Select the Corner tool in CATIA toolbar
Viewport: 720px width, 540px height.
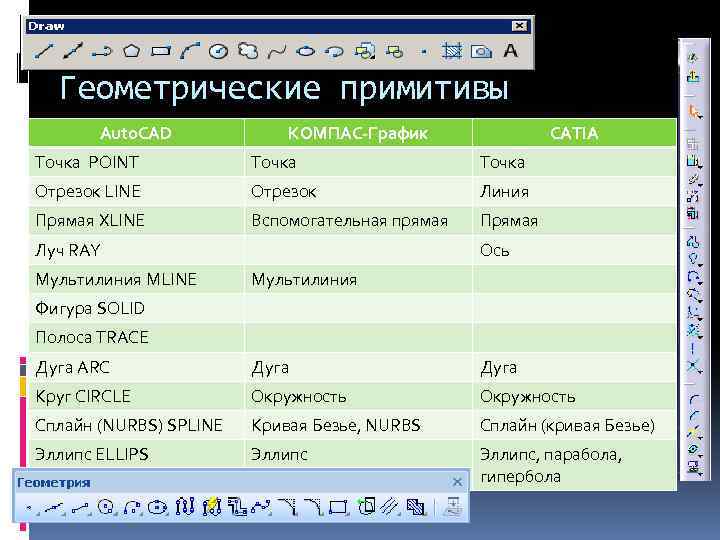(x=694, y=400)
